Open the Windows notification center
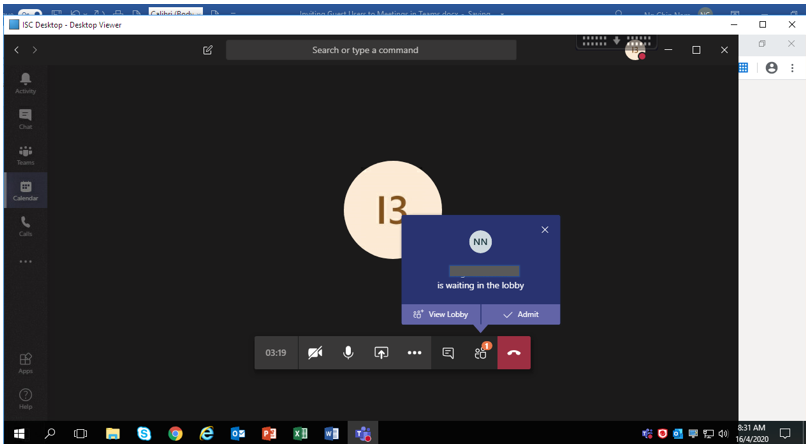 click(785, 434)
